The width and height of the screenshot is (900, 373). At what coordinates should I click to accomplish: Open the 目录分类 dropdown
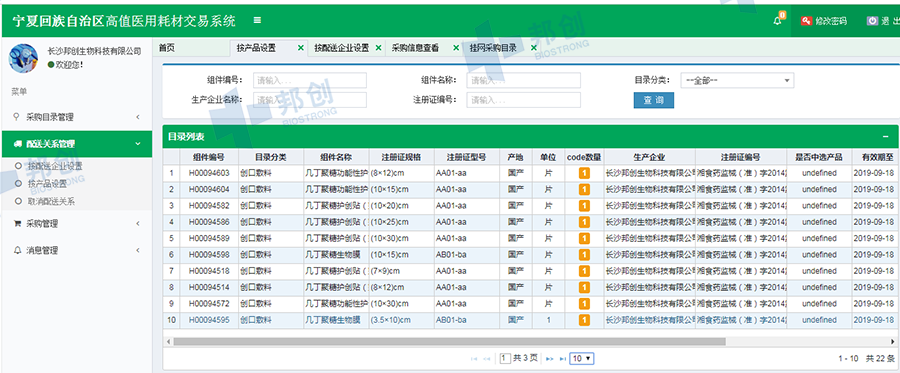tap(737, 80)
